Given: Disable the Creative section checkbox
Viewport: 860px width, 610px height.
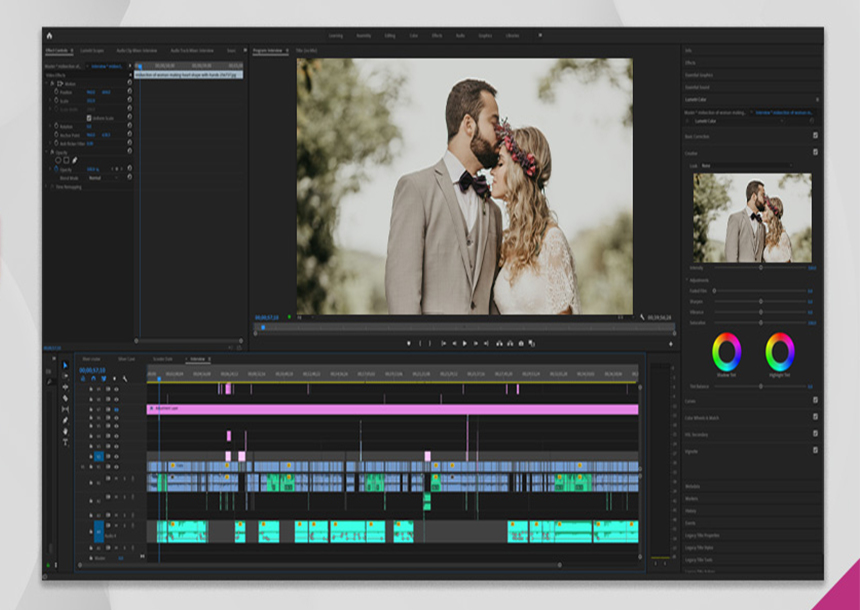Looking at the screenshot, I should point(815,152).
